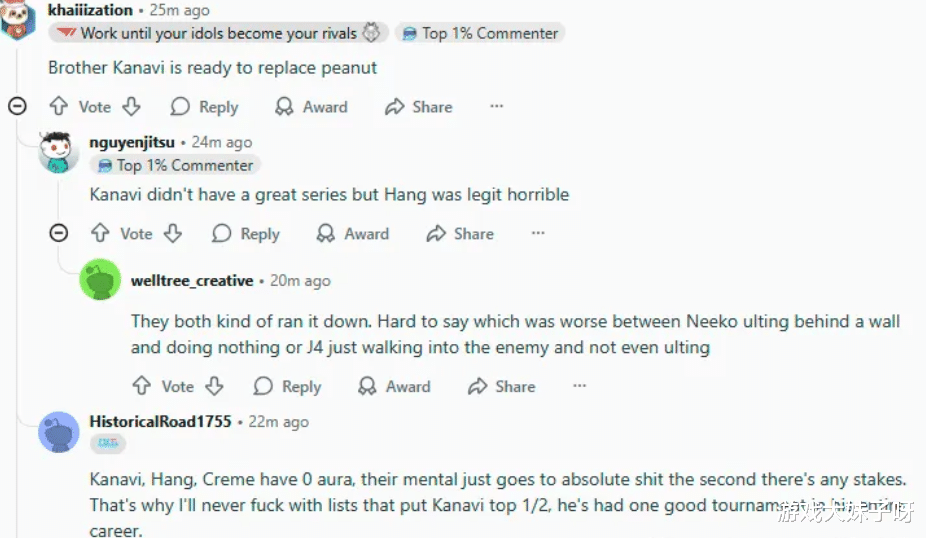Open khaiiization's user profile
This screenshot has width=926, height=538.
pos(90,10)
